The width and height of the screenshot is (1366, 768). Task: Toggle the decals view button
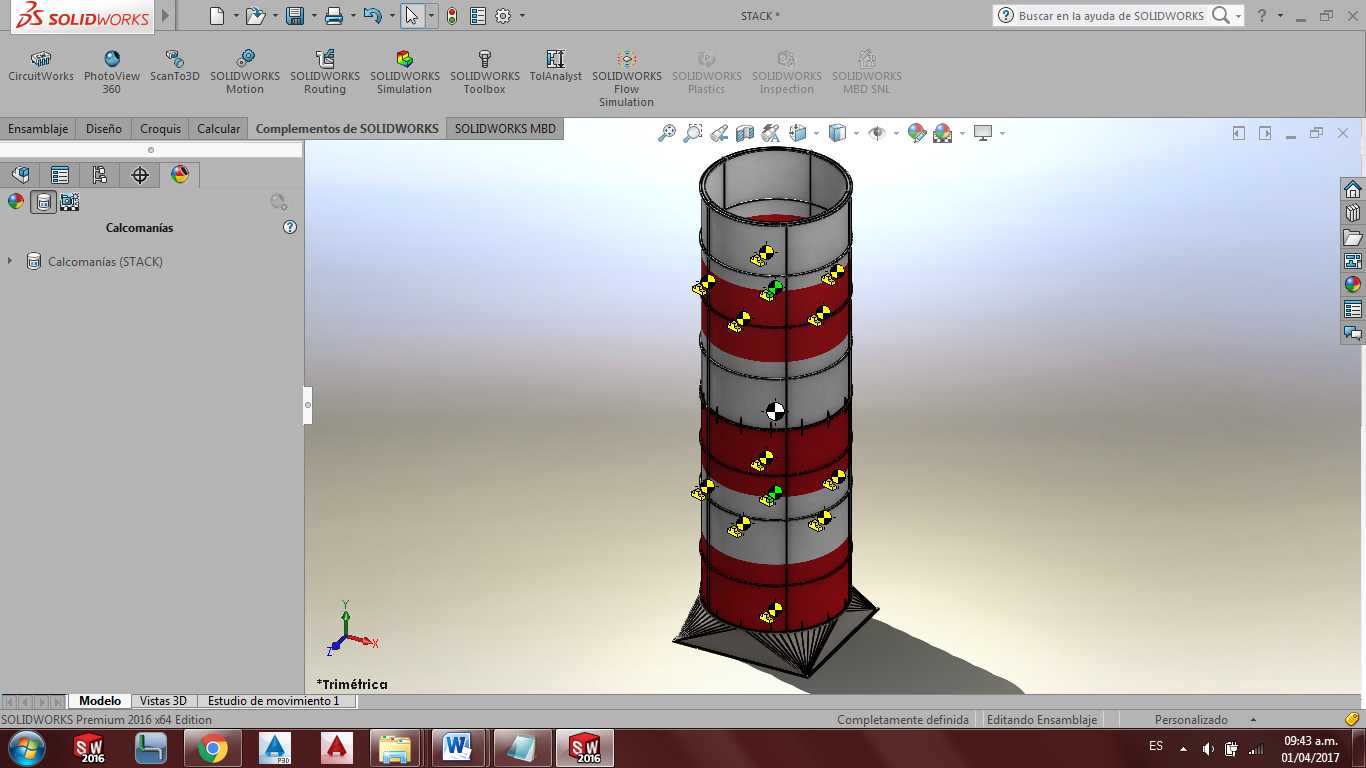43,202
